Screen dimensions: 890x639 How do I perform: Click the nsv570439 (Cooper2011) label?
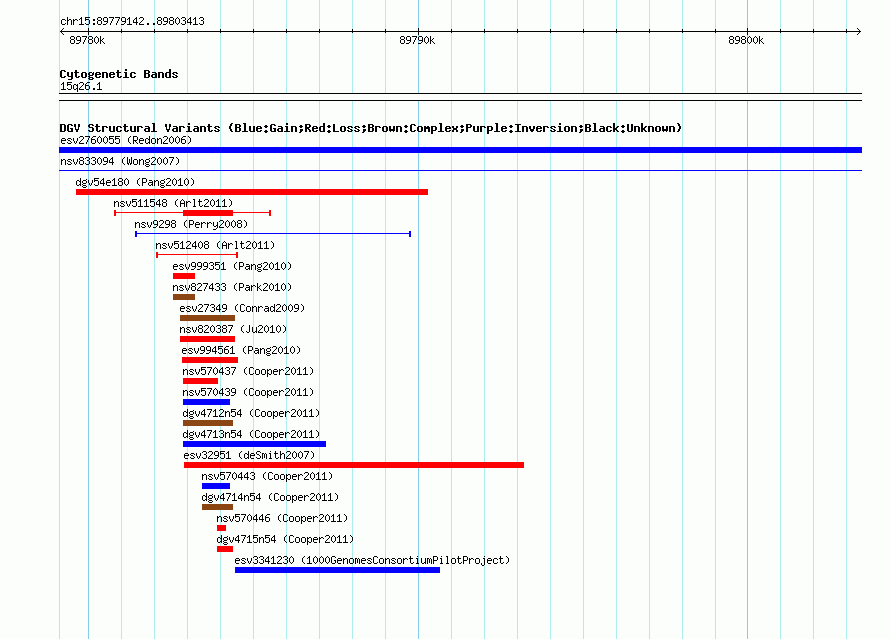pos(248,392)
